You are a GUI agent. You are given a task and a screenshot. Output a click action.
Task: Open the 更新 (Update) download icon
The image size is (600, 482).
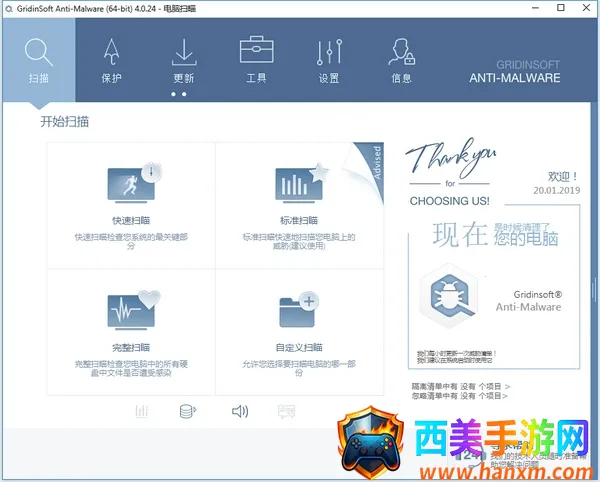point(183,58)
